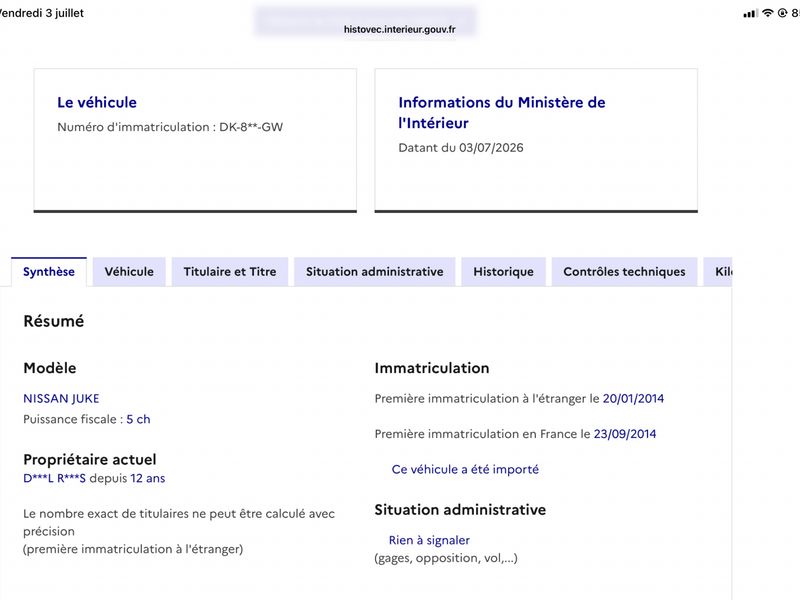Click the French registration date 23/09/2014
This screenshot has height=600, width=800.
(625, 434)
